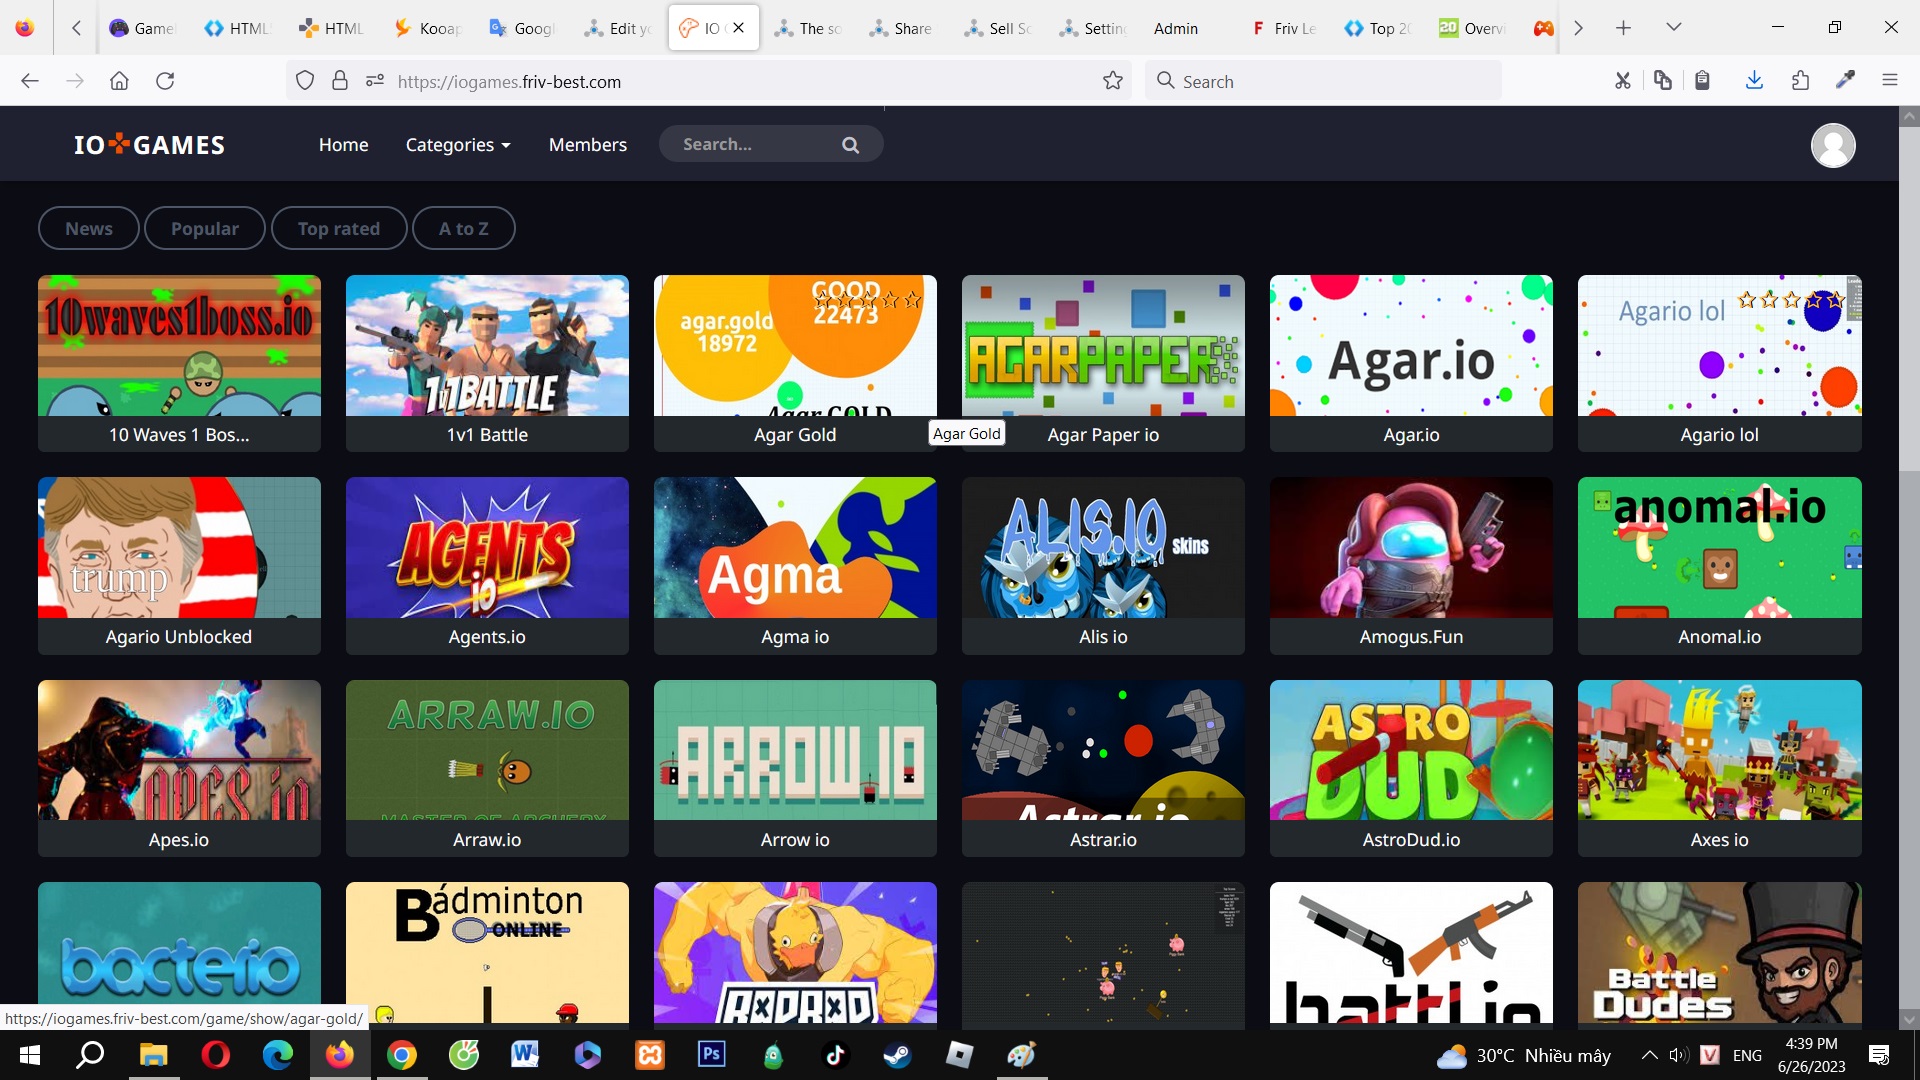Viewport: 1920px width, 1080px height.
Task: Open the site padlock information
Action: coord(340,81)
